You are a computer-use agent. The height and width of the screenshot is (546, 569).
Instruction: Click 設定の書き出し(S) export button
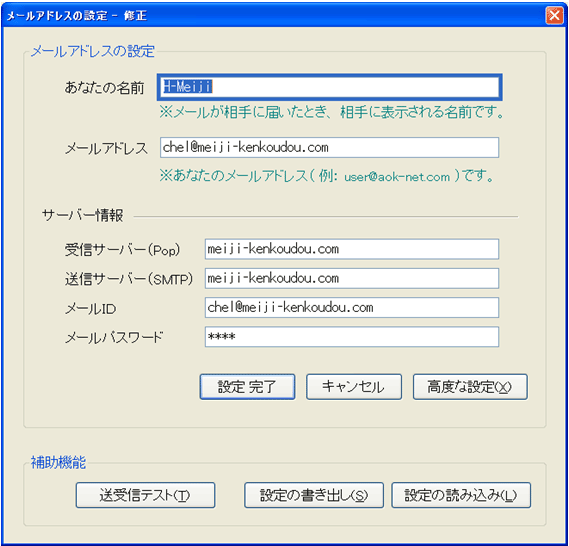point(314,495)
